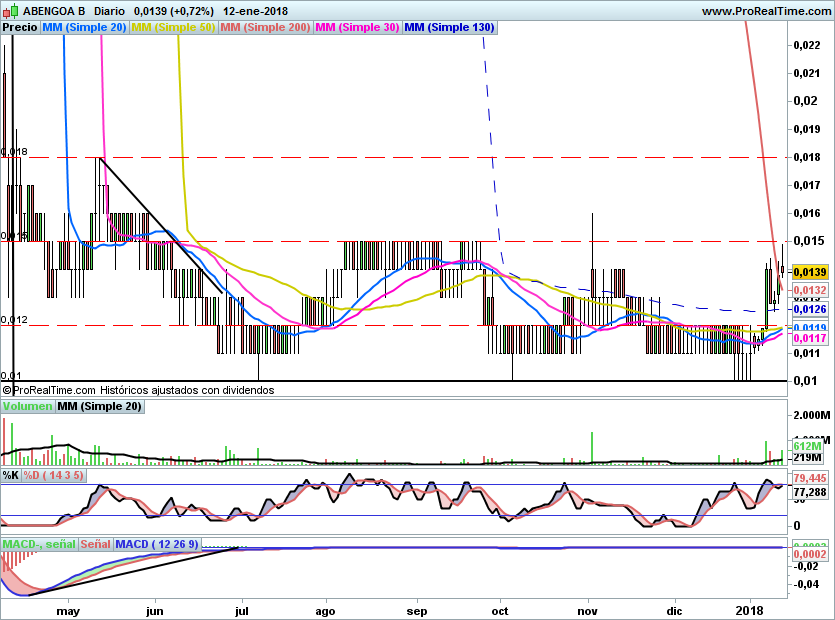Toggle the yellow MM (Simple 50) legend
The image size is (835, 620).
[173, 28]
